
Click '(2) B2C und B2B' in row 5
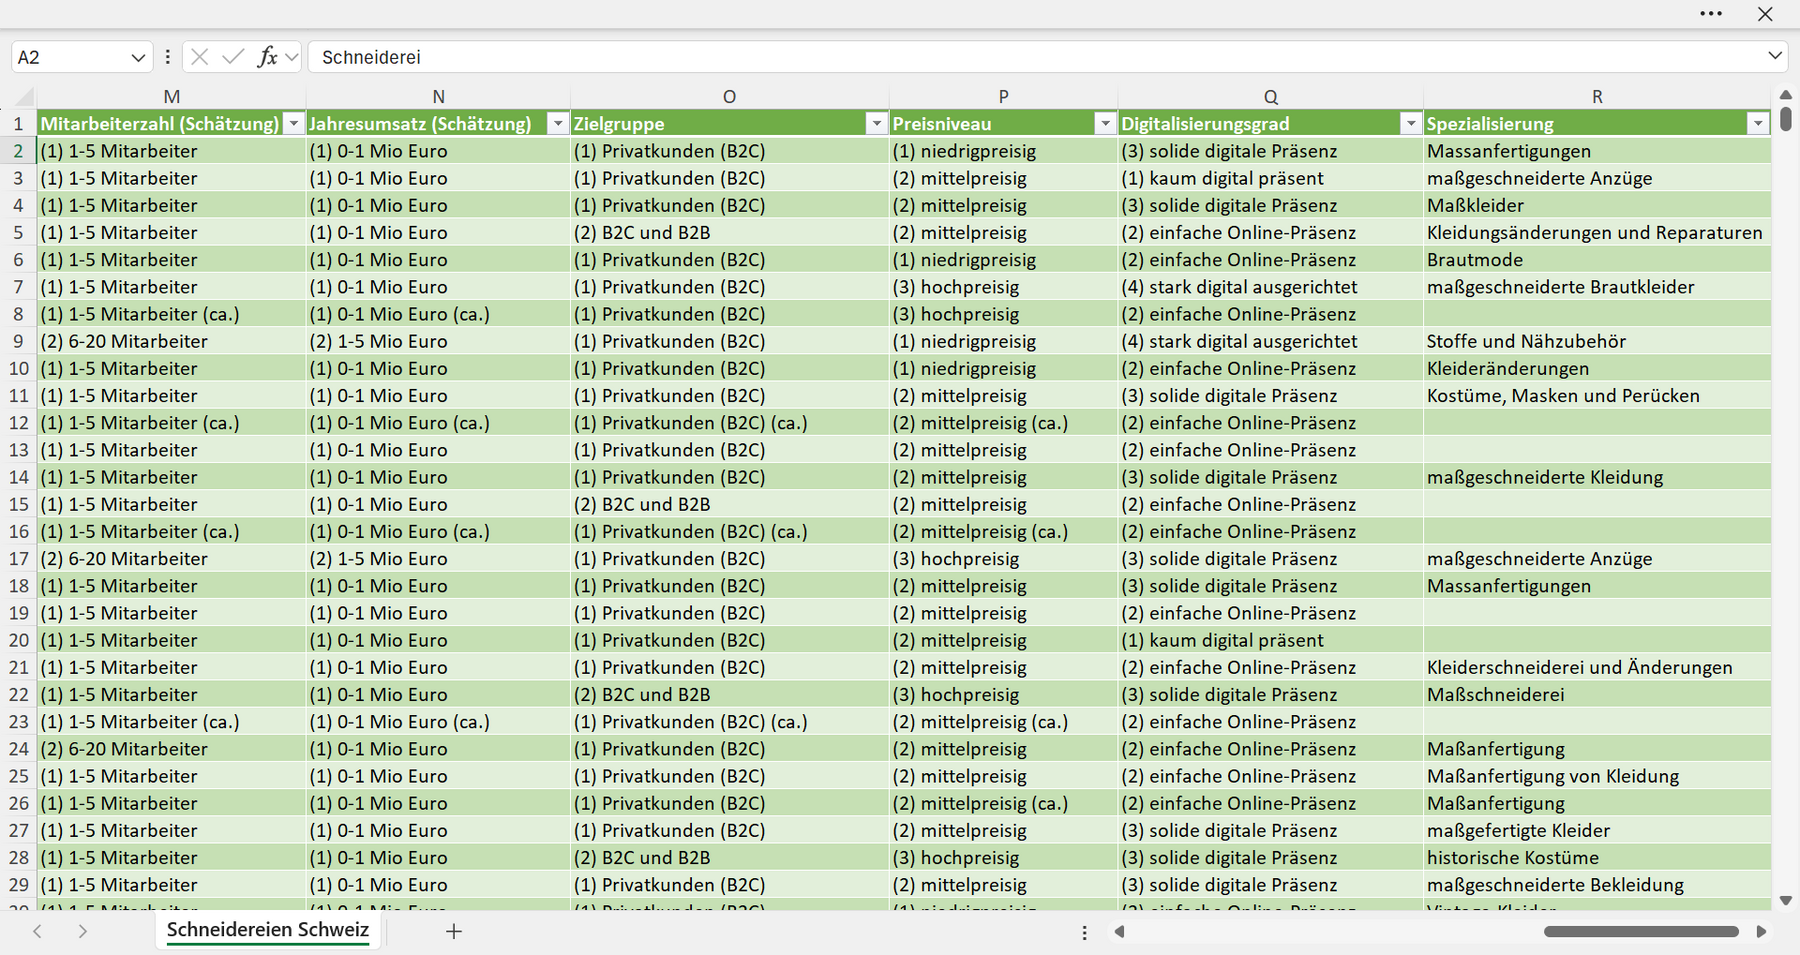pos(729,232)
